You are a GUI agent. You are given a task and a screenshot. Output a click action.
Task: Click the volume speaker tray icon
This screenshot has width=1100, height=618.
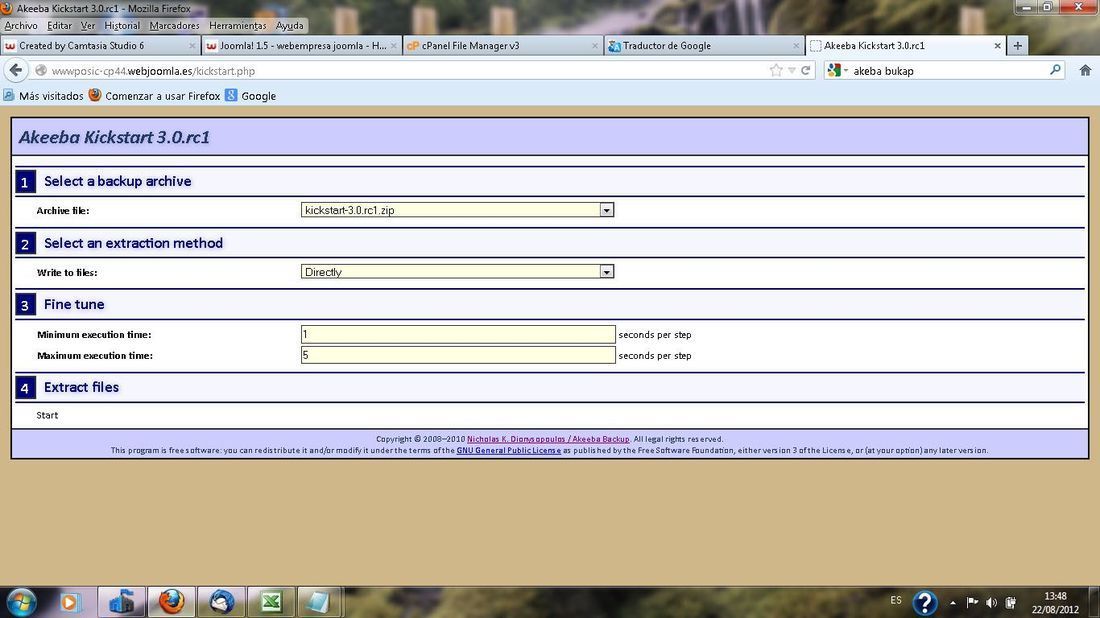[x=991, y=603]
